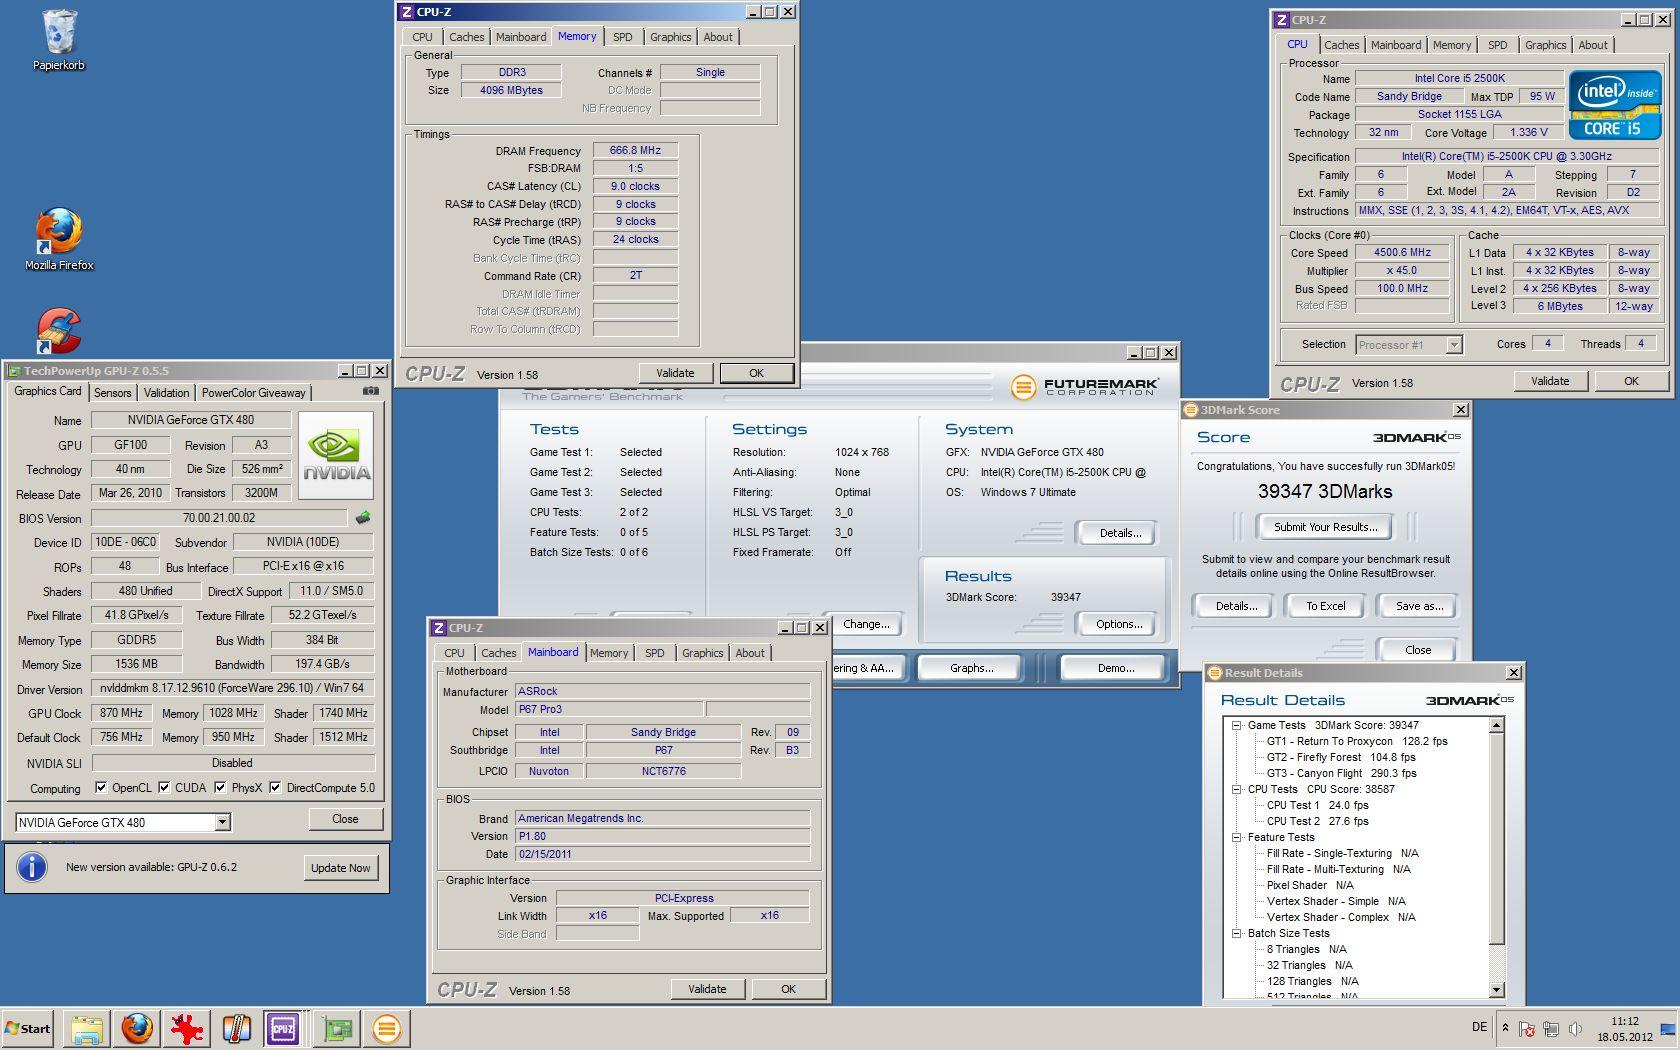Viewport: 1680px width, 1050px height.
Task: Open Graphics tab in mainboard CPU-Z window
Action: (x=702, y=653)
